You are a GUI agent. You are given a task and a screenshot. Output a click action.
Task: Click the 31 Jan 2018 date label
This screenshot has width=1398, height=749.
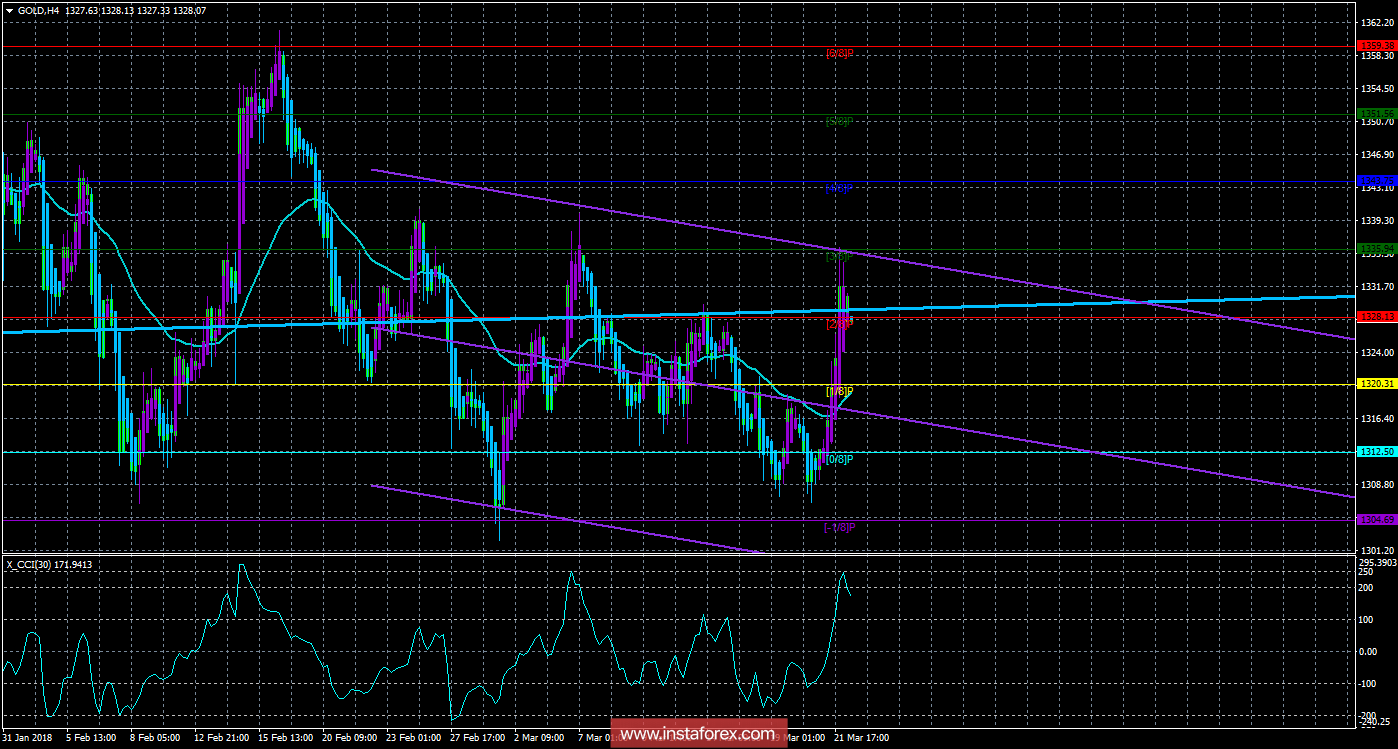click(x=29, y=738)
